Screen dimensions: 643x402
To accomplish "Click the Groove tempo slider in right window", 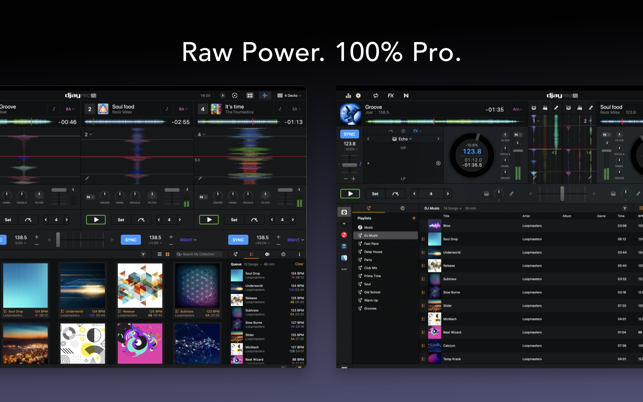I will click(x=349, y=165).
